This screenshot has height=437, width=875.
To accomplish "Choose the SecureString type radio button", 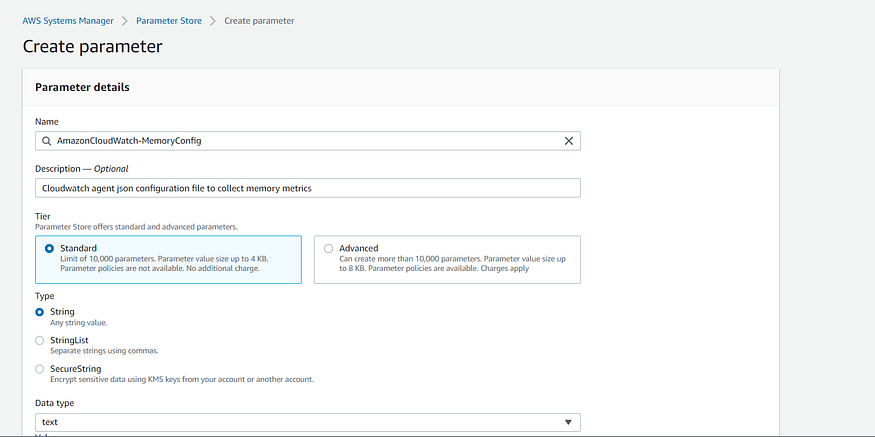I will [40, 369].
